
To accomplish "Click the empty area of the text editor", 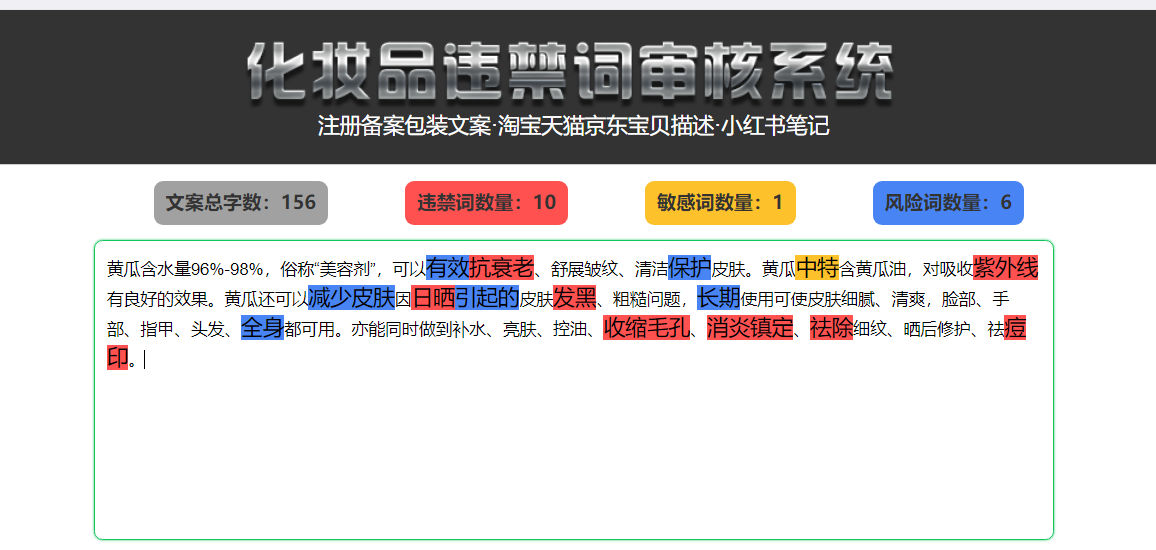I will click(573, 450).
